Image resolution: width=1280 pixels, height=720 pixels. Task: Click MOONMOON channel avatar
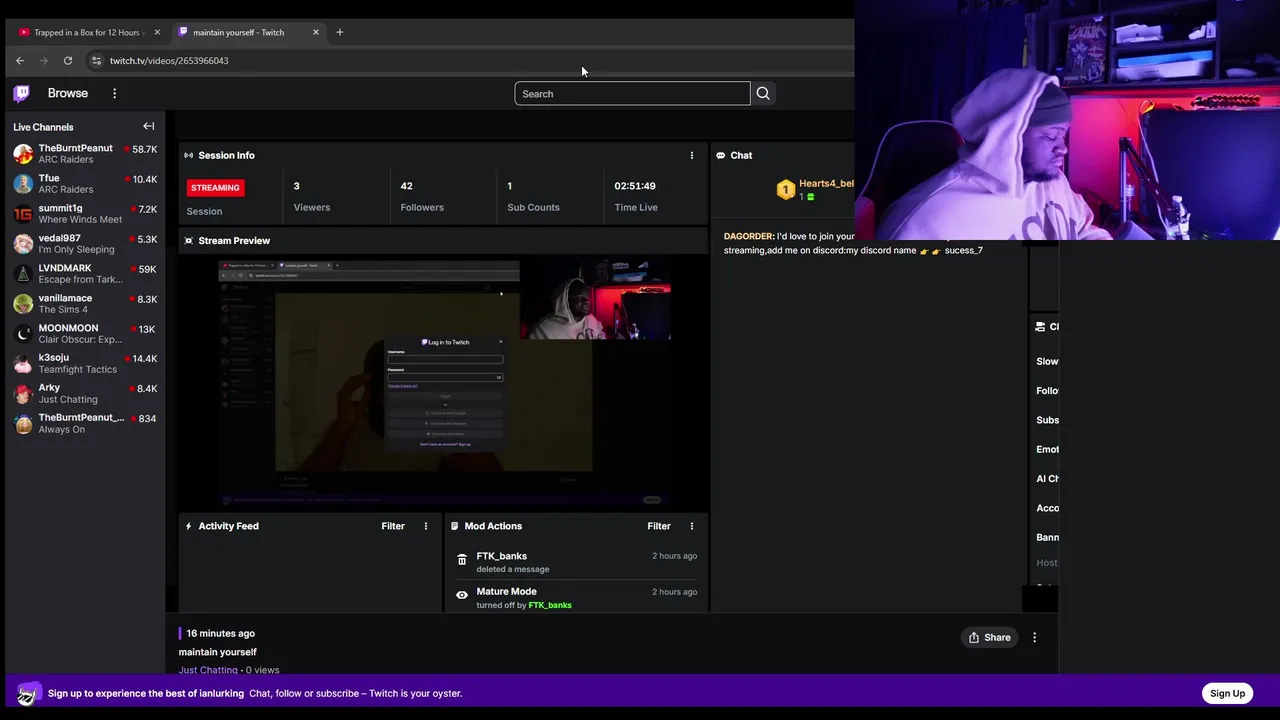tap(23, 334)
